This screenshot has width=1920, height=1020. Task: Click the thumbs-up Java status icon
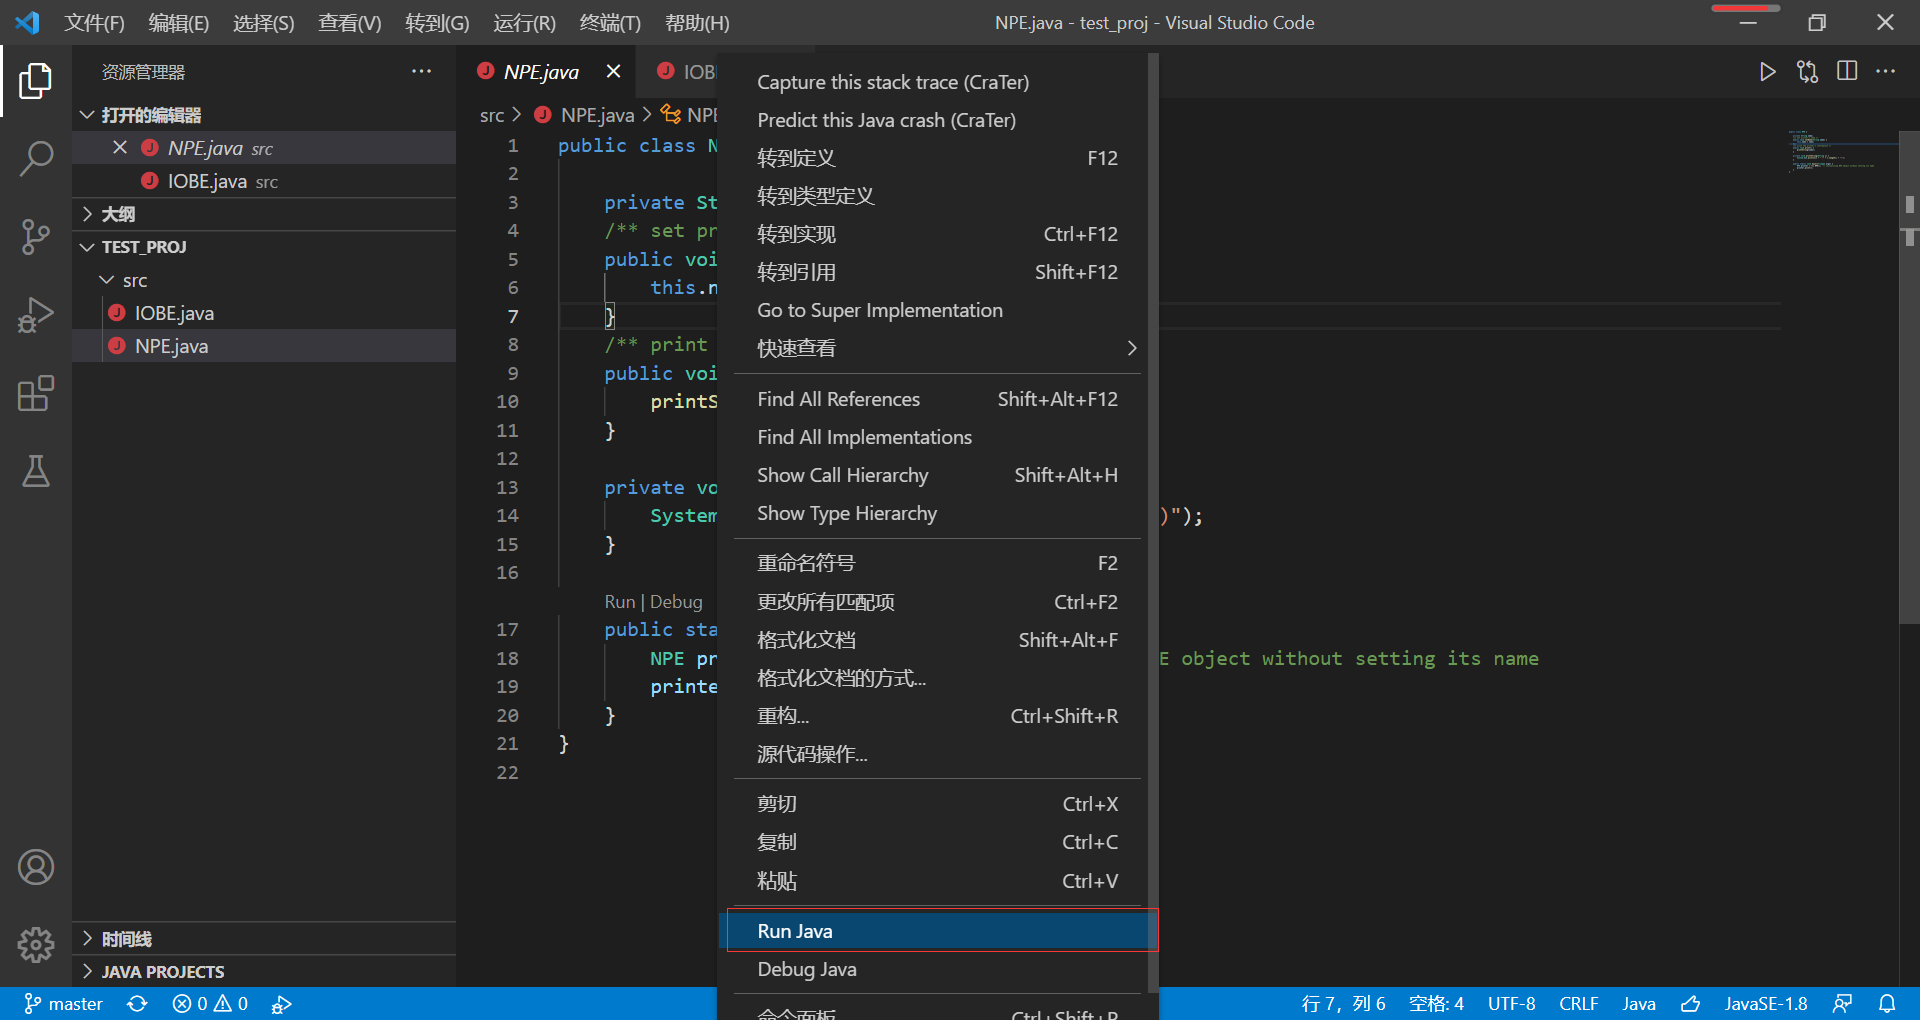pyautogui.click(x=1691, y=1004)
